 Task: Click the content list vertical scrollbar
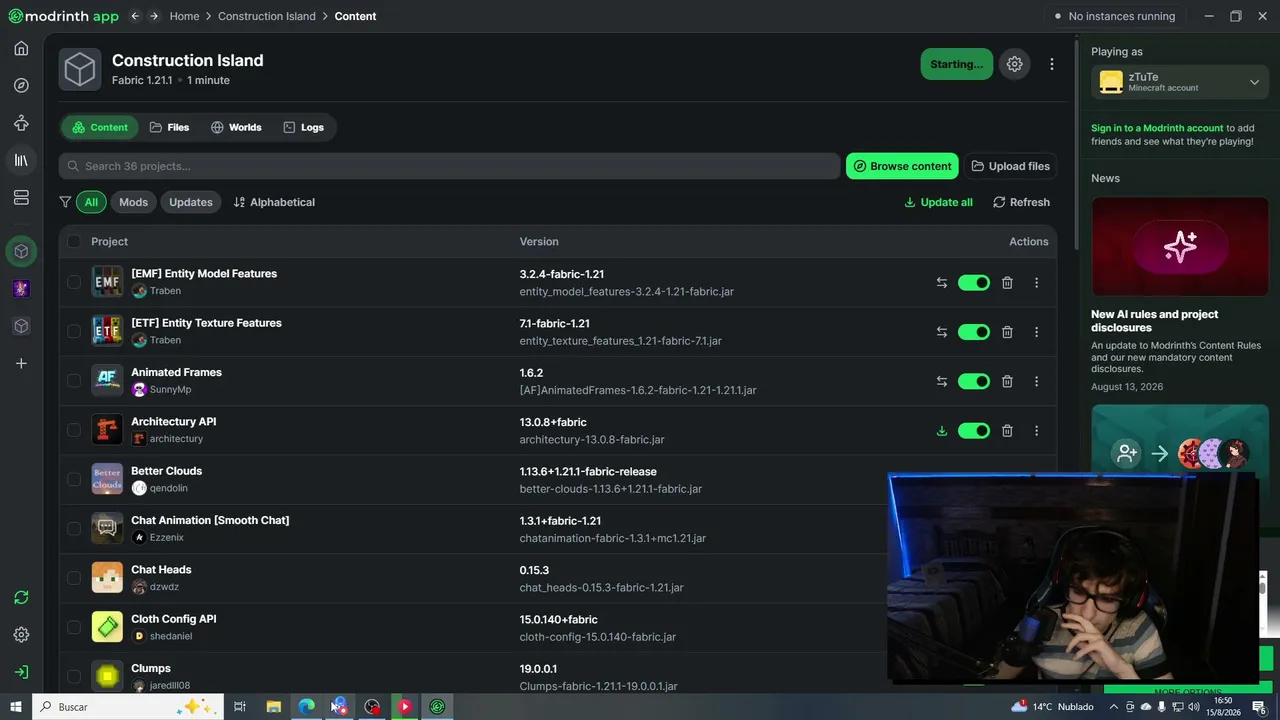1075,145
